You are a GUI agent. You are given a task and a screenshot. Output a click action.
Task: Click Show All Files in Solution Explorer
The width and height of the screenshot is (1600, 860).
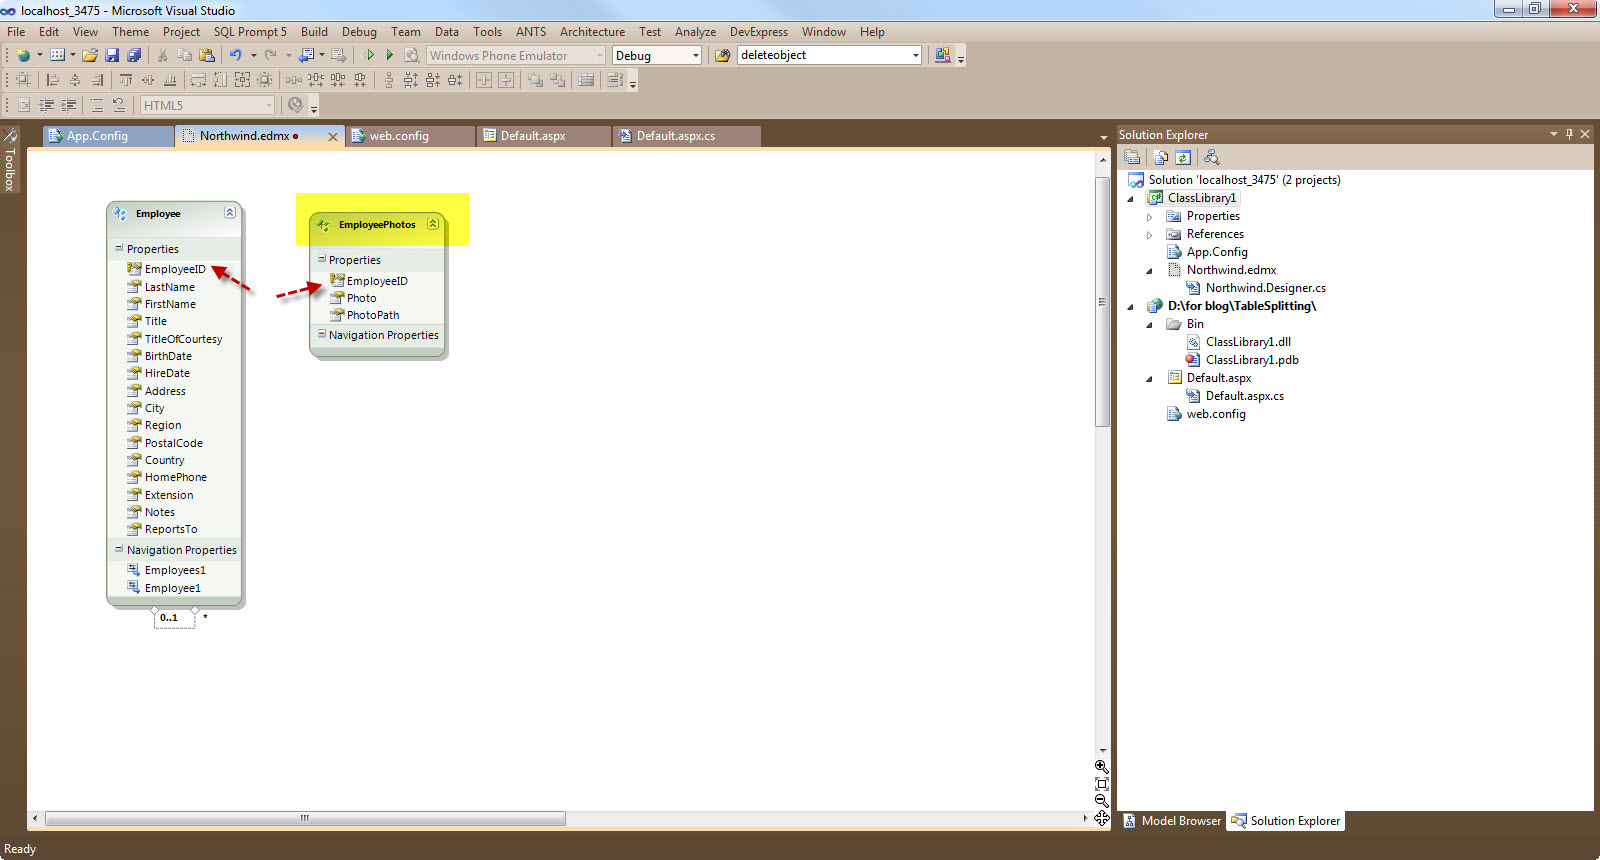[x=1160, y=157]
